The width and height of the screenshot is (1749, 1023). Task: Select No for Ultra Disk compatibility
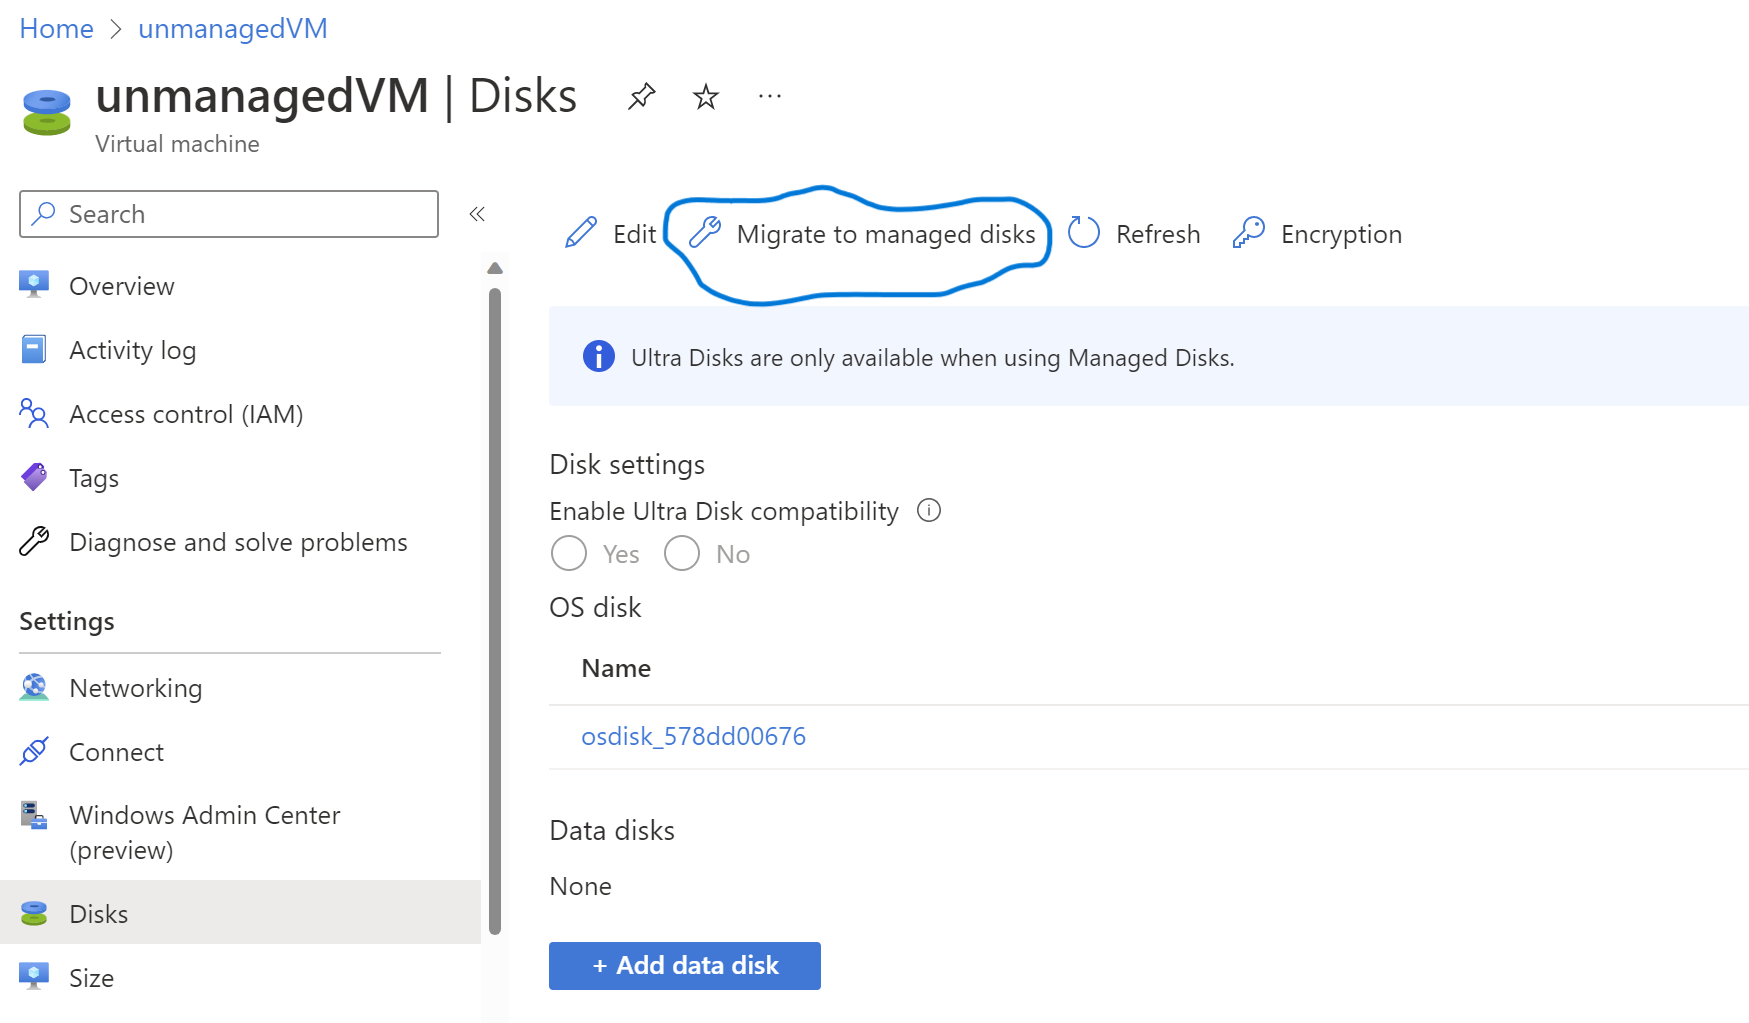(x=681, y=553)
